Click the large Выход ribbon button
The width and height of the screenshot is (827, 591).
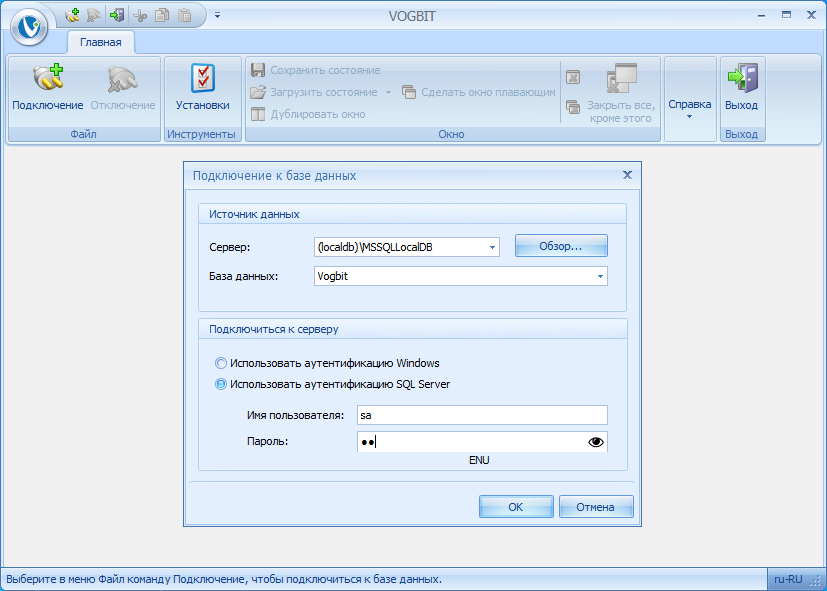(742, 88)
